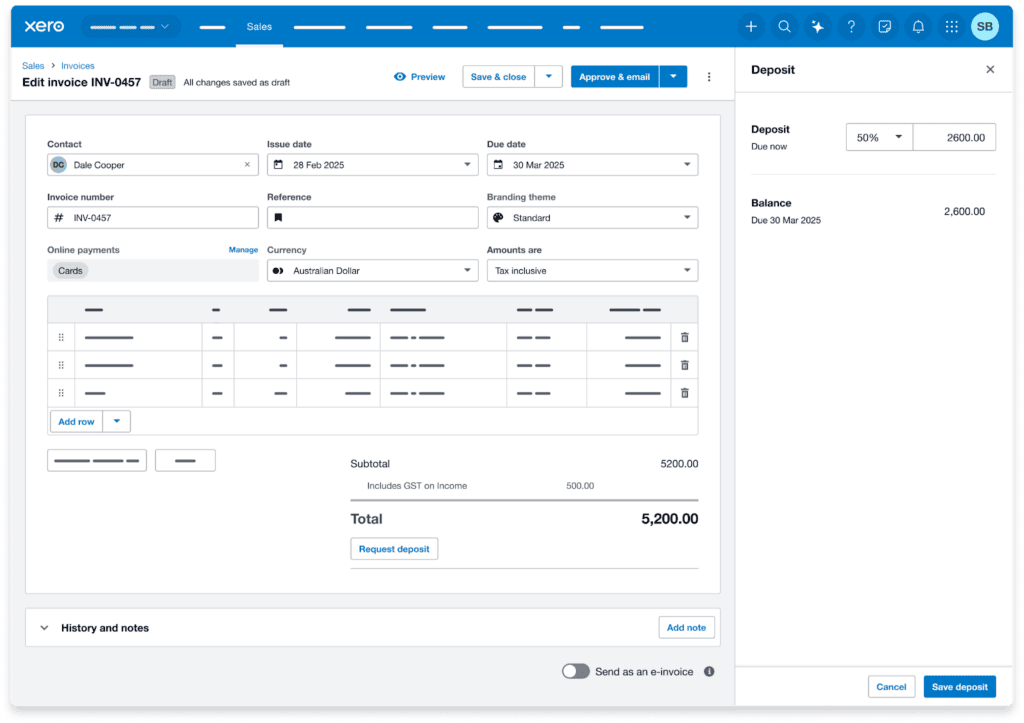This screenshot has width=1024, height=723.
Task: Click the plus create-new icon in header
Action: coord(751,27)
